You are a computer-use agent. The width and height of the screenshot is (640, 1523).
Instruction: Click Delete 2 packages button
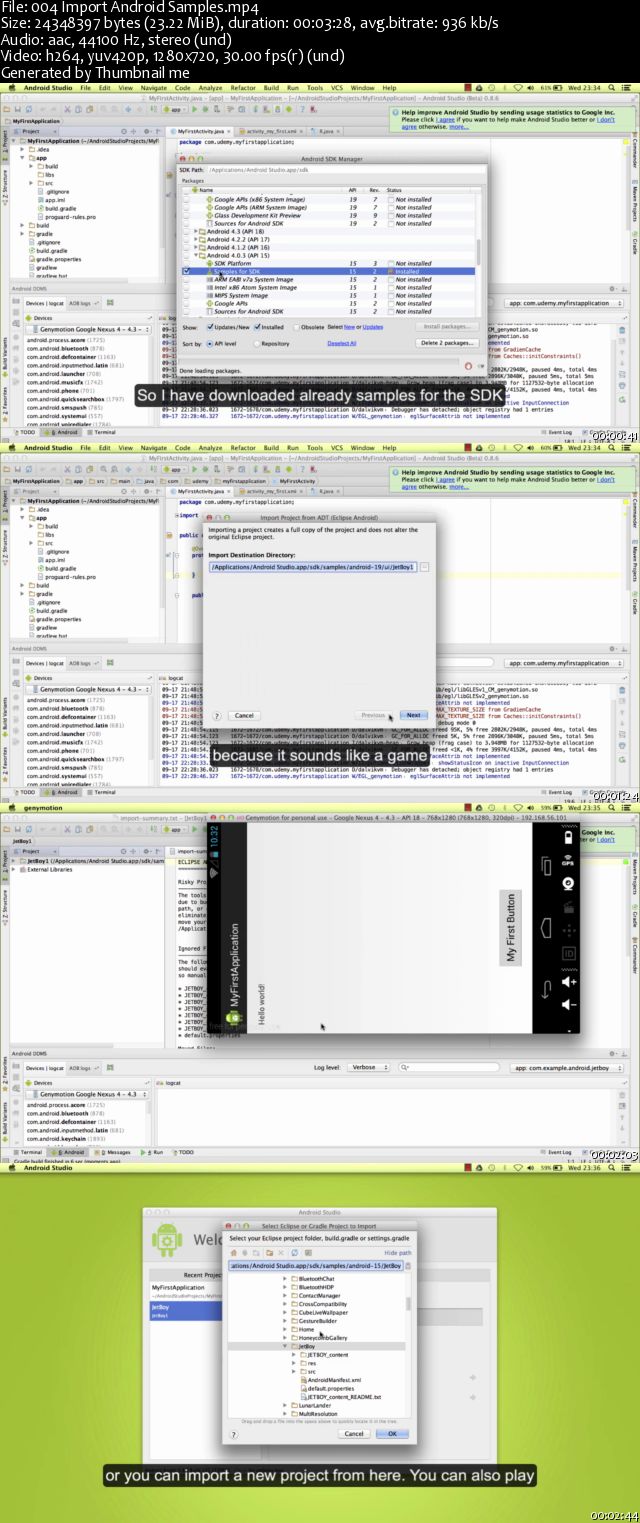[x=445, y=343]
